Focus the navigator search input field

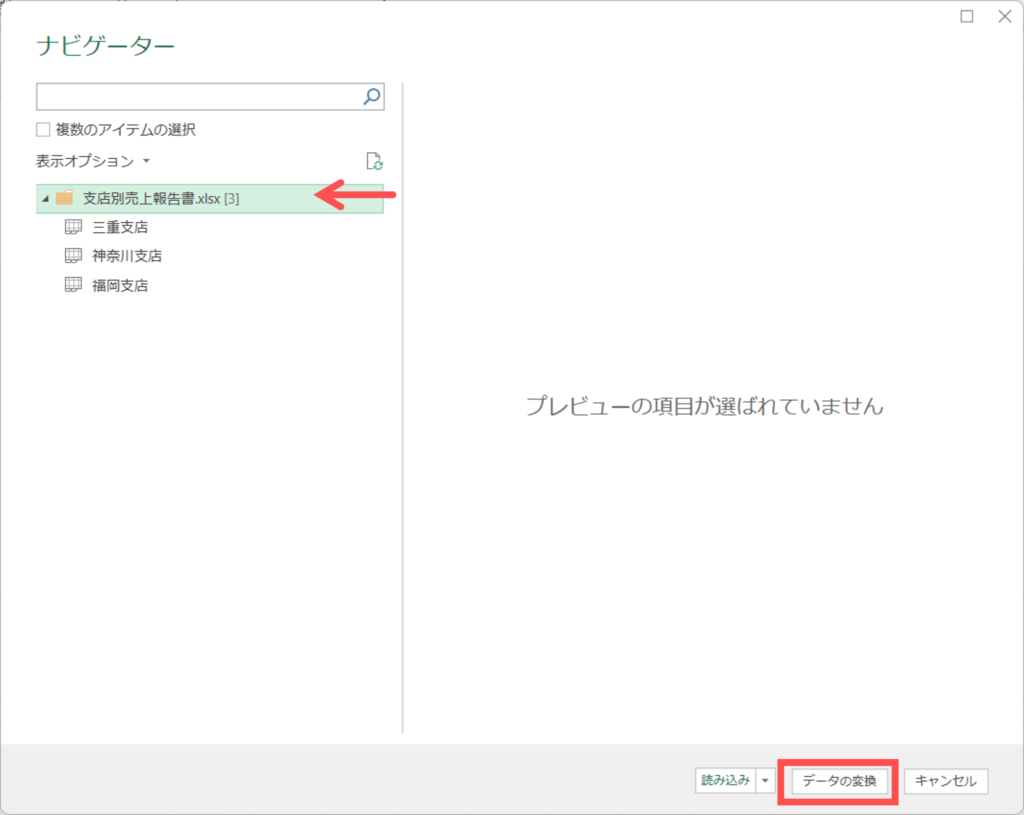coord(198,97)
